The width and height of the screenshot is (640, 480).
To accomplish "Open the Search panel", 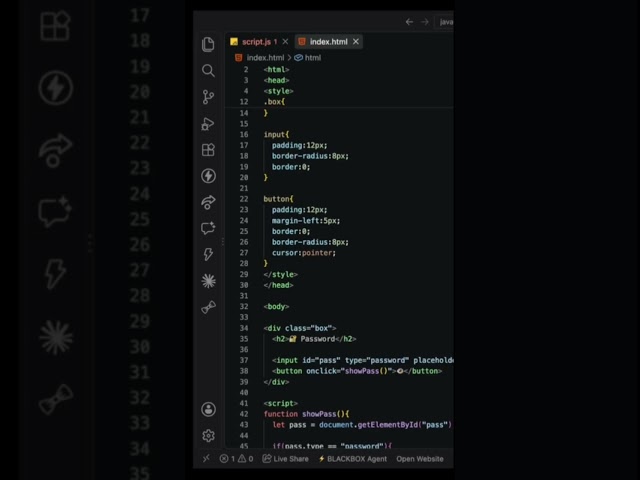I will (x=208, y=71).
